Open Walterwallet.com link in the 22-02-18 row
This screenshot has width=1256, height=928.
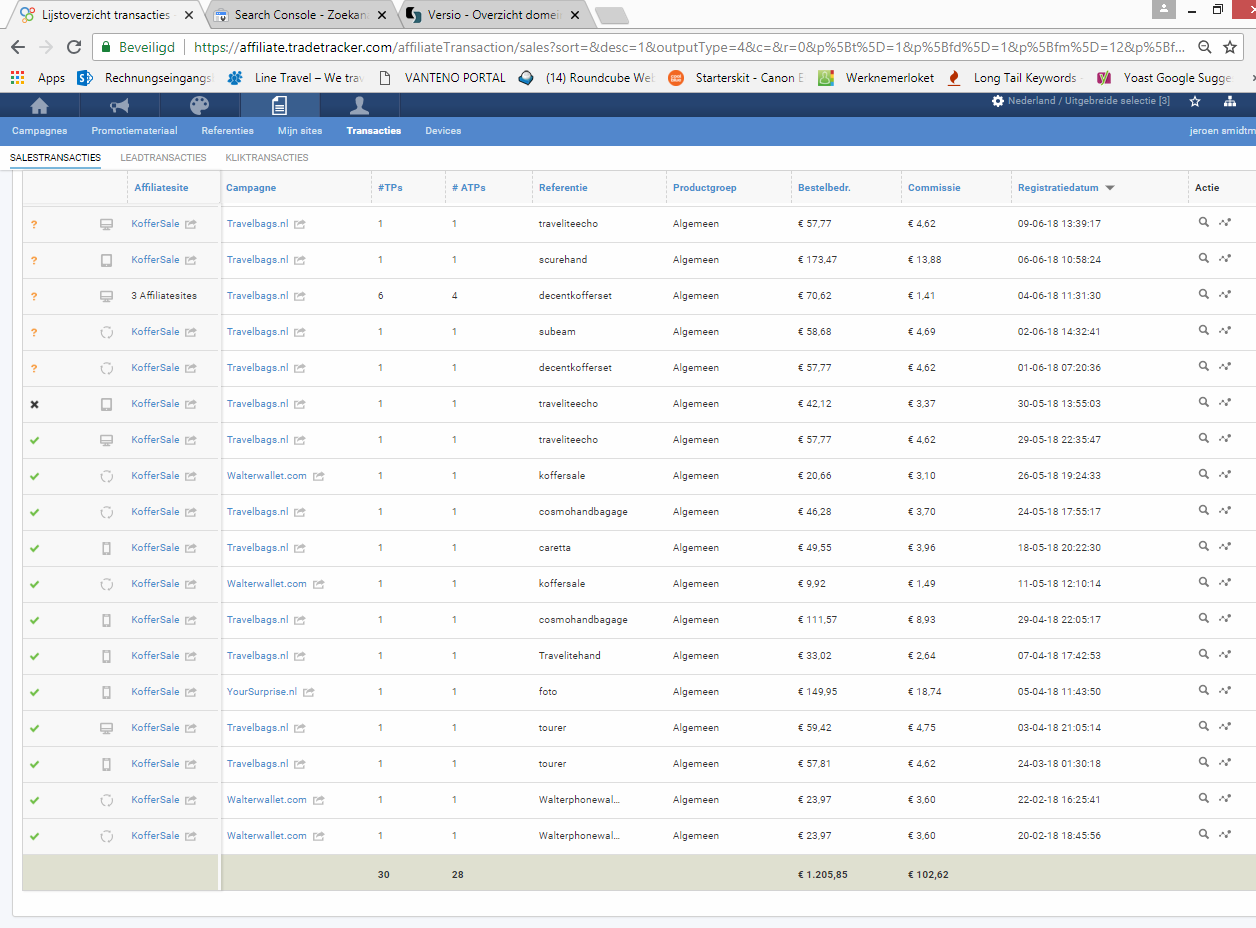267,800
